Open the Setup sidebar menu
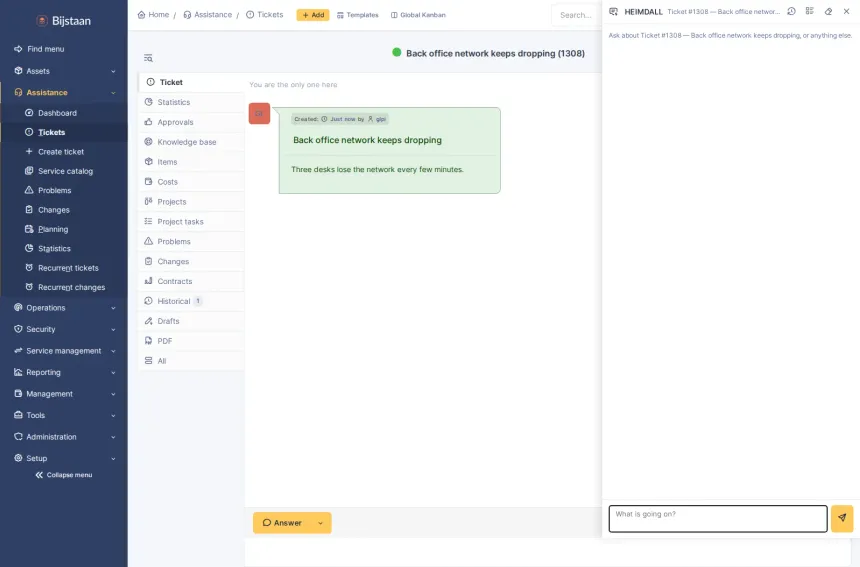 [x=64, y=458]
